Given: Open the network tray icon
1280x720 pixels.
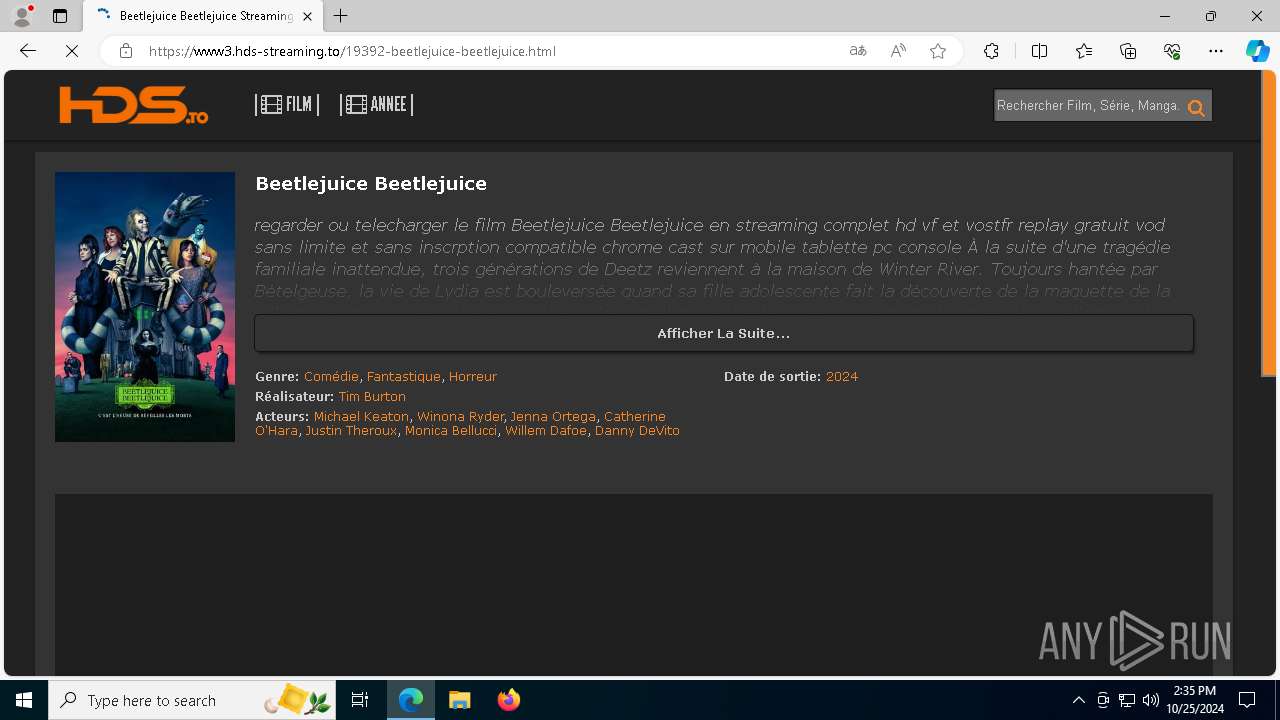Looking at the screenshot, I should tap(1127, 700).
